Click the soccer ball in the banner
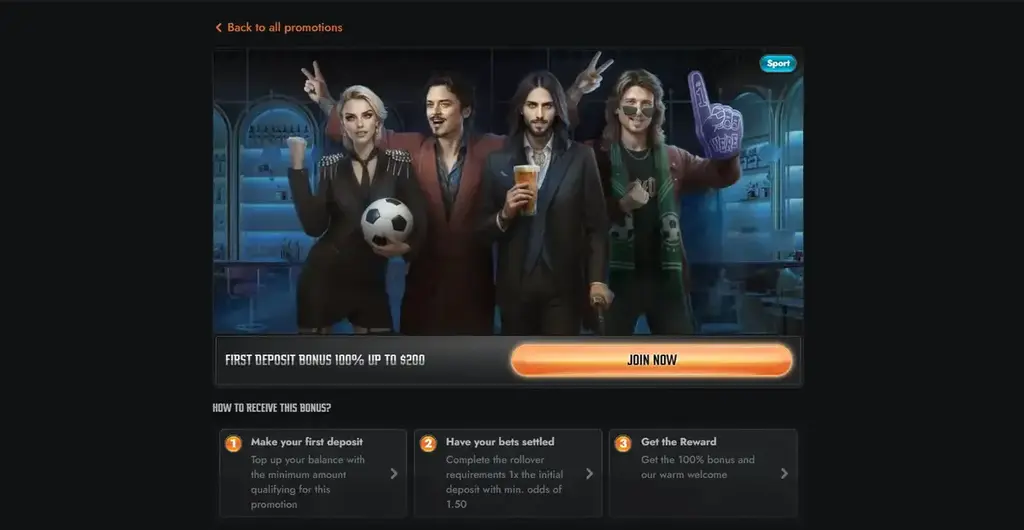The height and width of the screenshot is (530, 1024). point(387,222)
